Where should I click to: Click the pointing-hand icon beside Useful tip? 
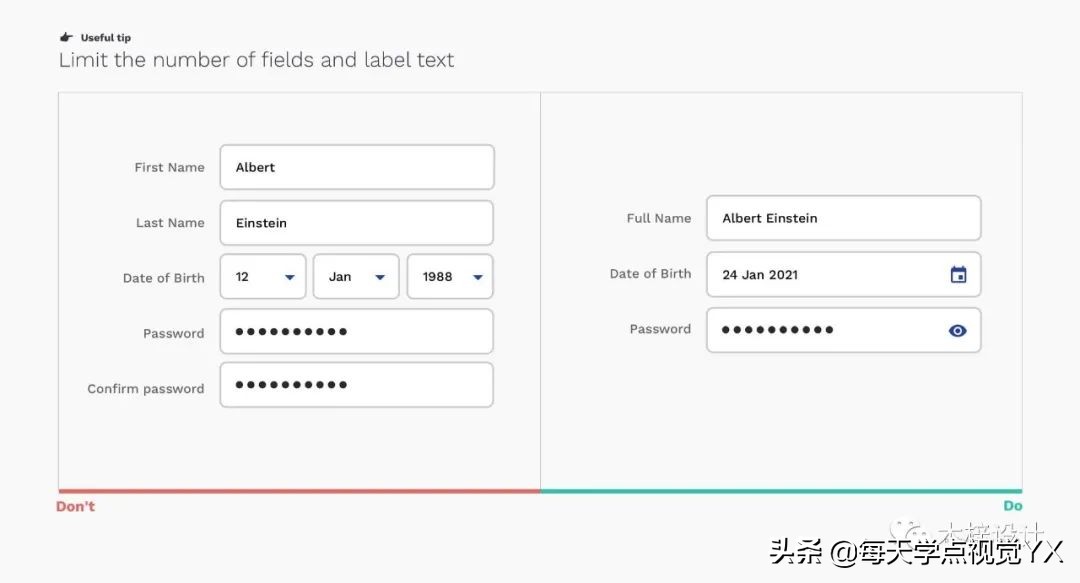pos(67,36)
